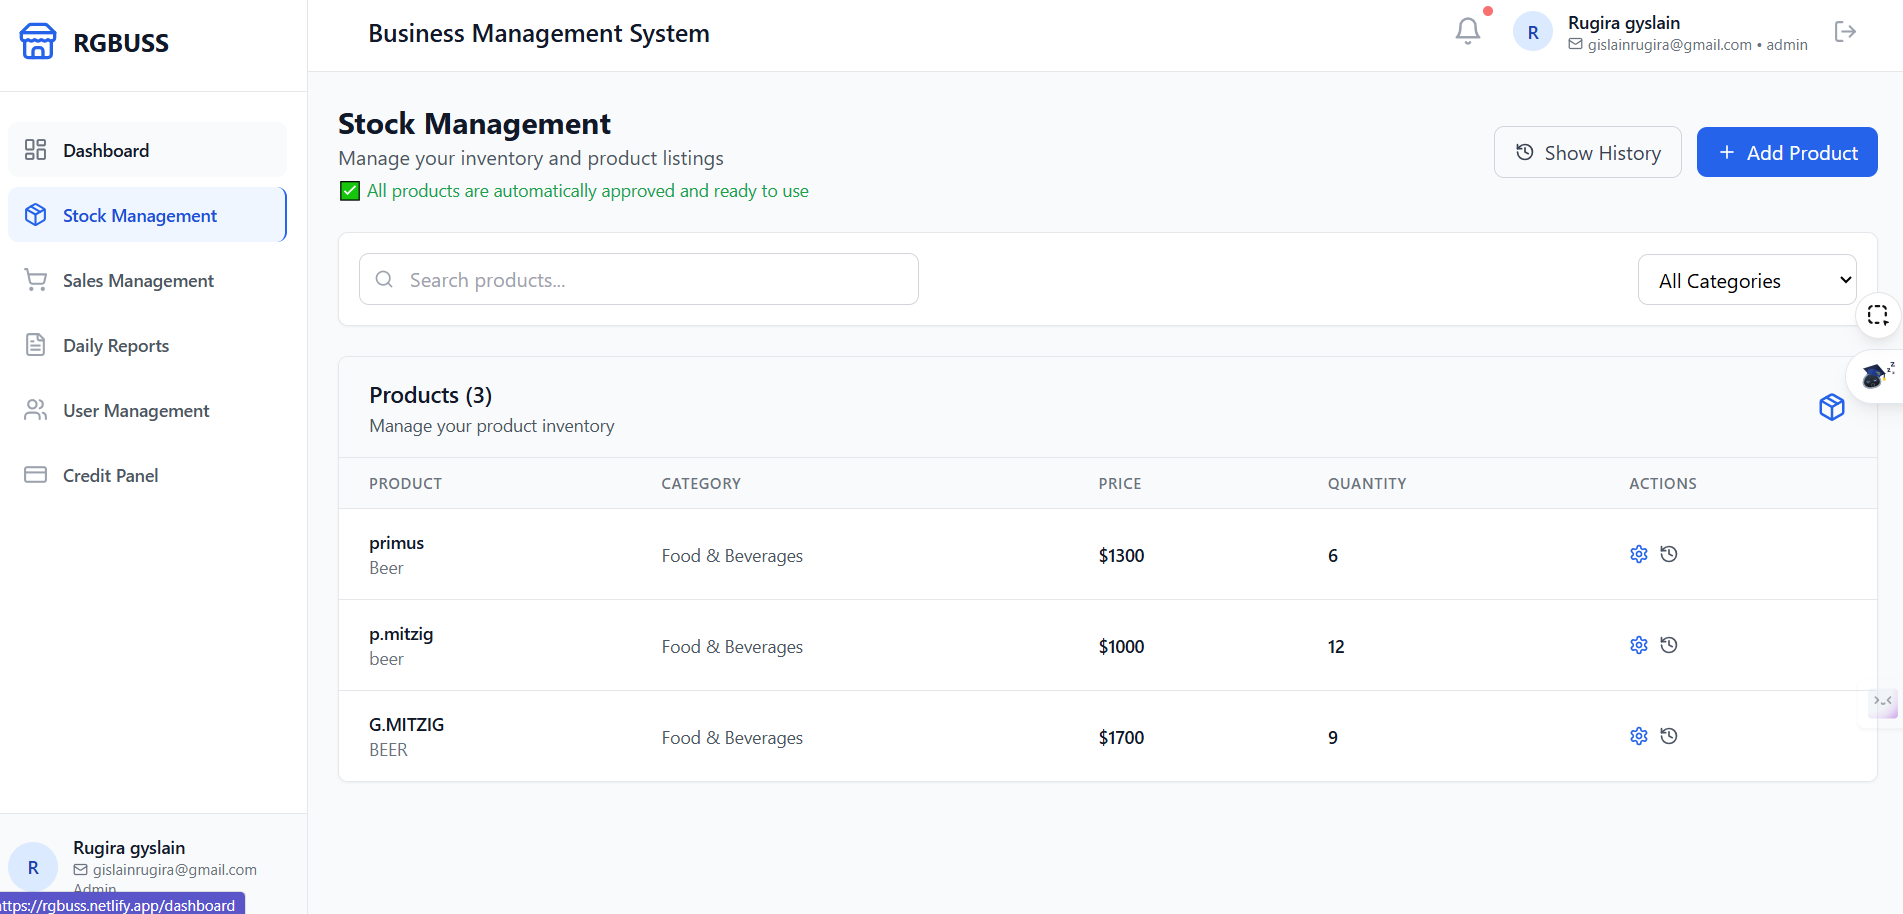Click the blue package icon in Products header
The height and width of the screenshot is (914, 1903).
coord(1831,407)
